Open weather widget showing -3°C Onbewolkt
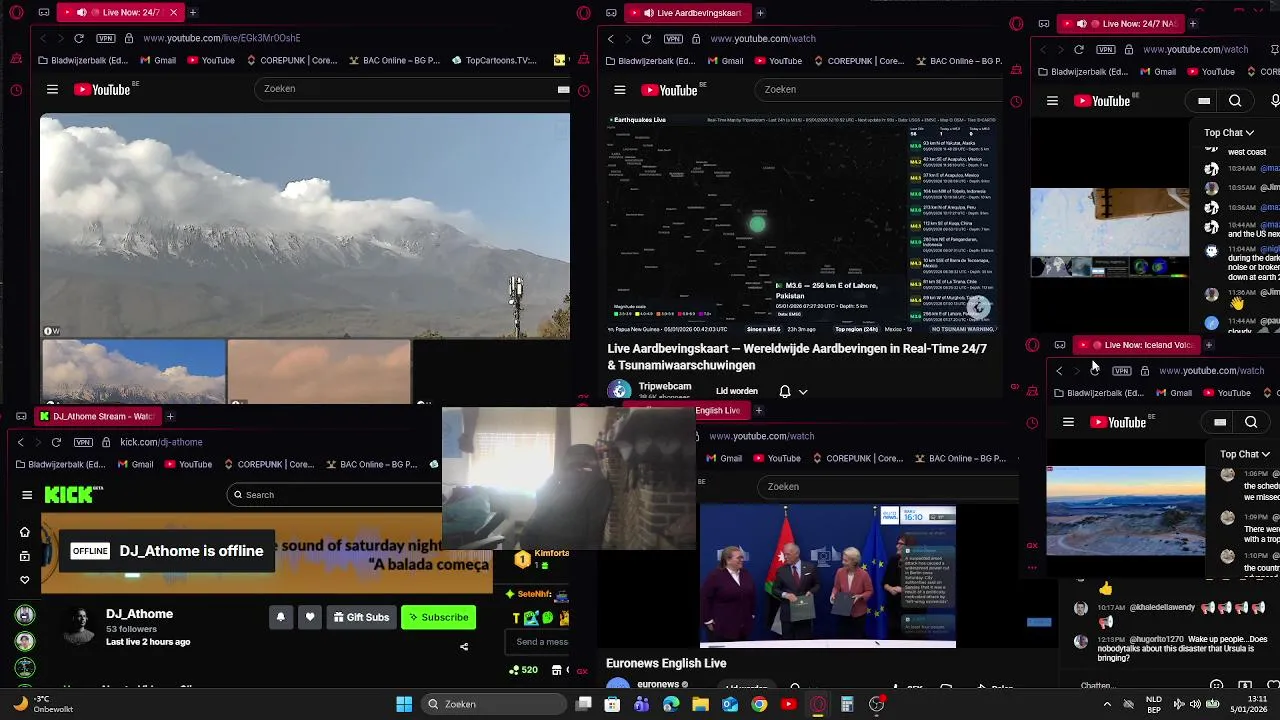Image resolution: width=1280 pixels, height=720 pixels. pyautogui.click(x=43, y=704)
